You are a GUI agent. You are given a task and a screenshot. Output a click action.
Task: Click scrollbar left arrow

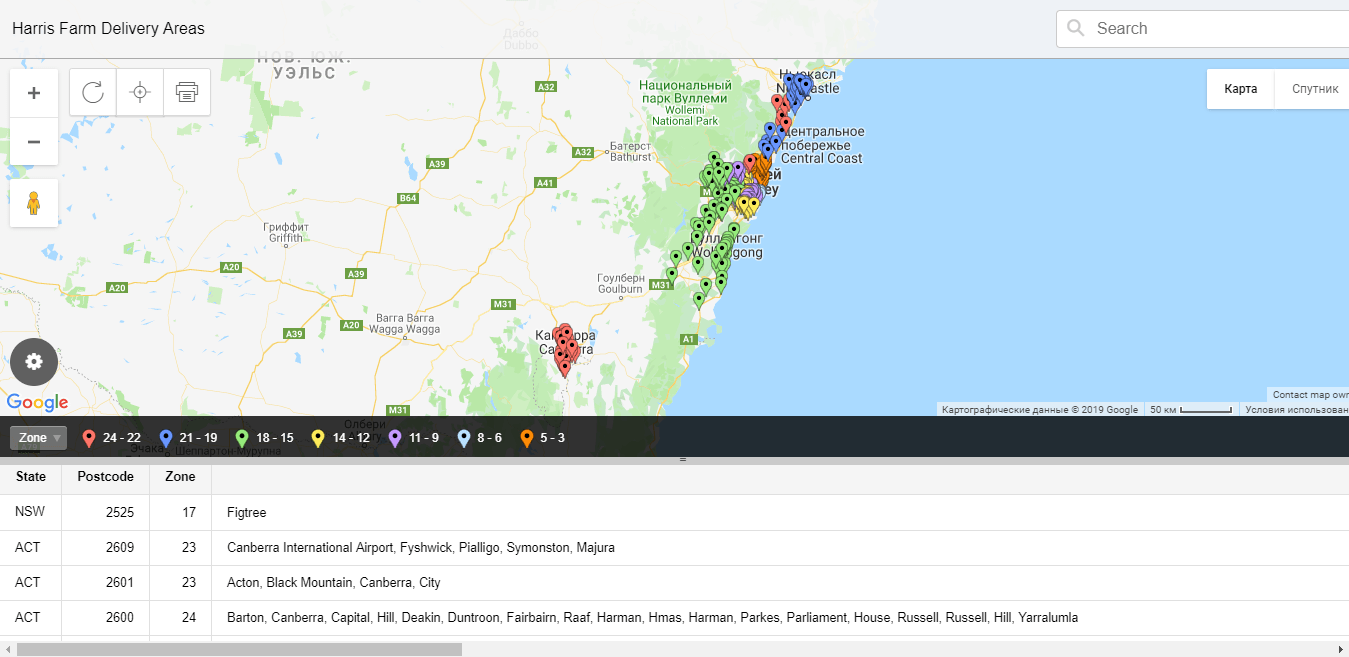tap(8, 649)
